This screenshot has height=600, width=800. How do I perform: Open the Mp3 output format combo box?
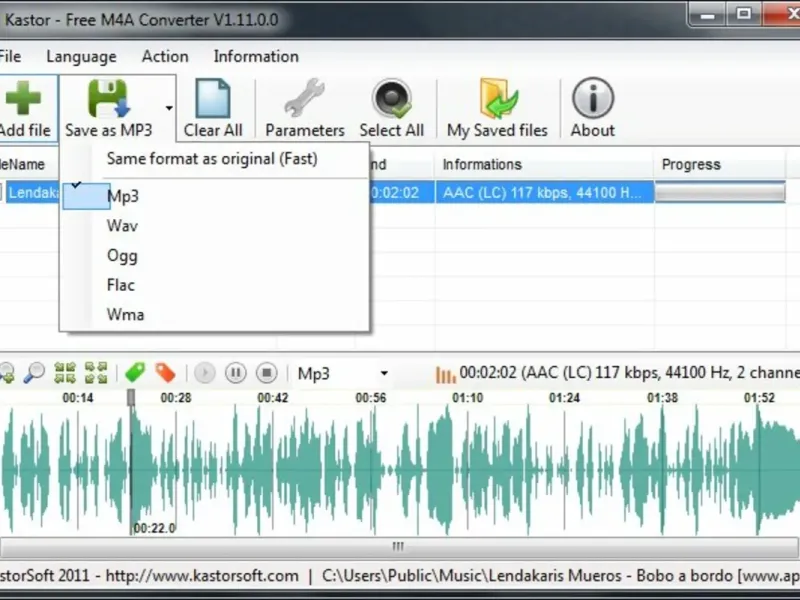[343, 373]
